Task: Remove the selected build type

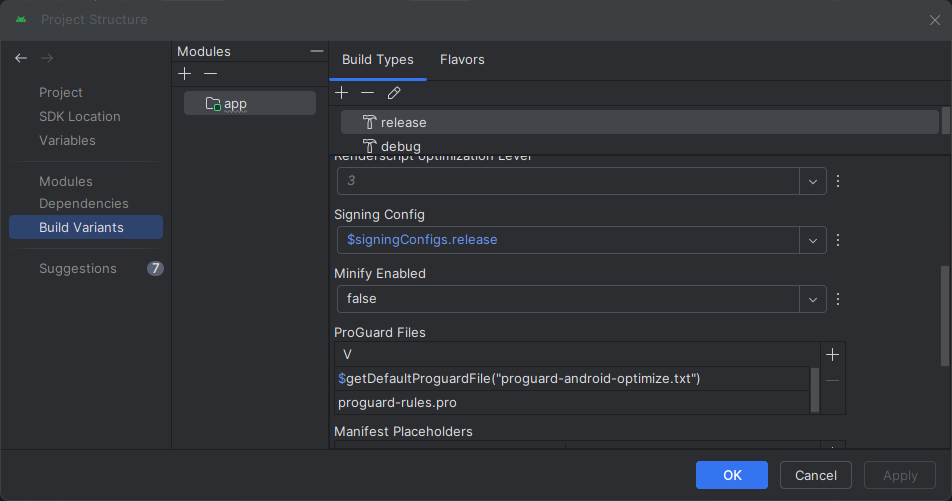Action: click(368, 93)
